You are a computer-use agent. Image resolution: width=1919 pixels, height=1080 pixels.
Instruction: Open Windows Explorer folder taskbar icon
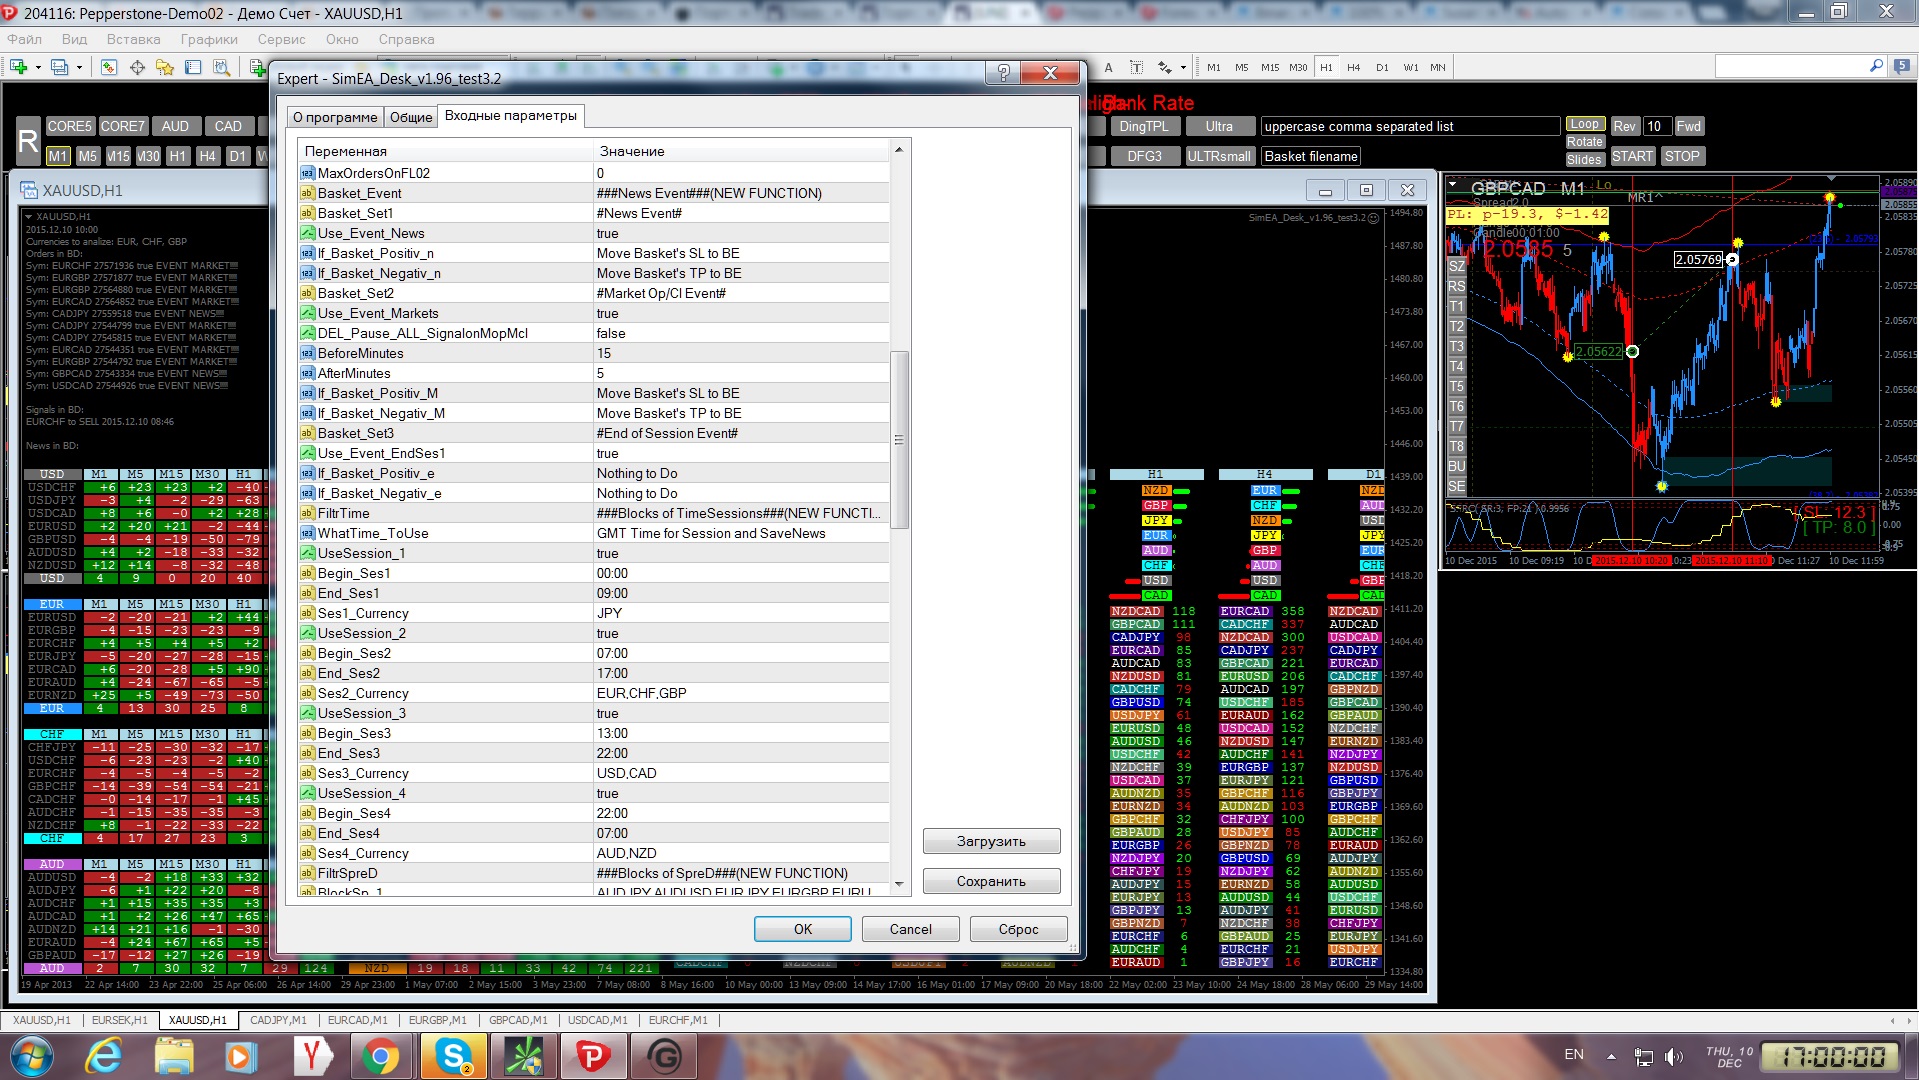[174, 1056]
